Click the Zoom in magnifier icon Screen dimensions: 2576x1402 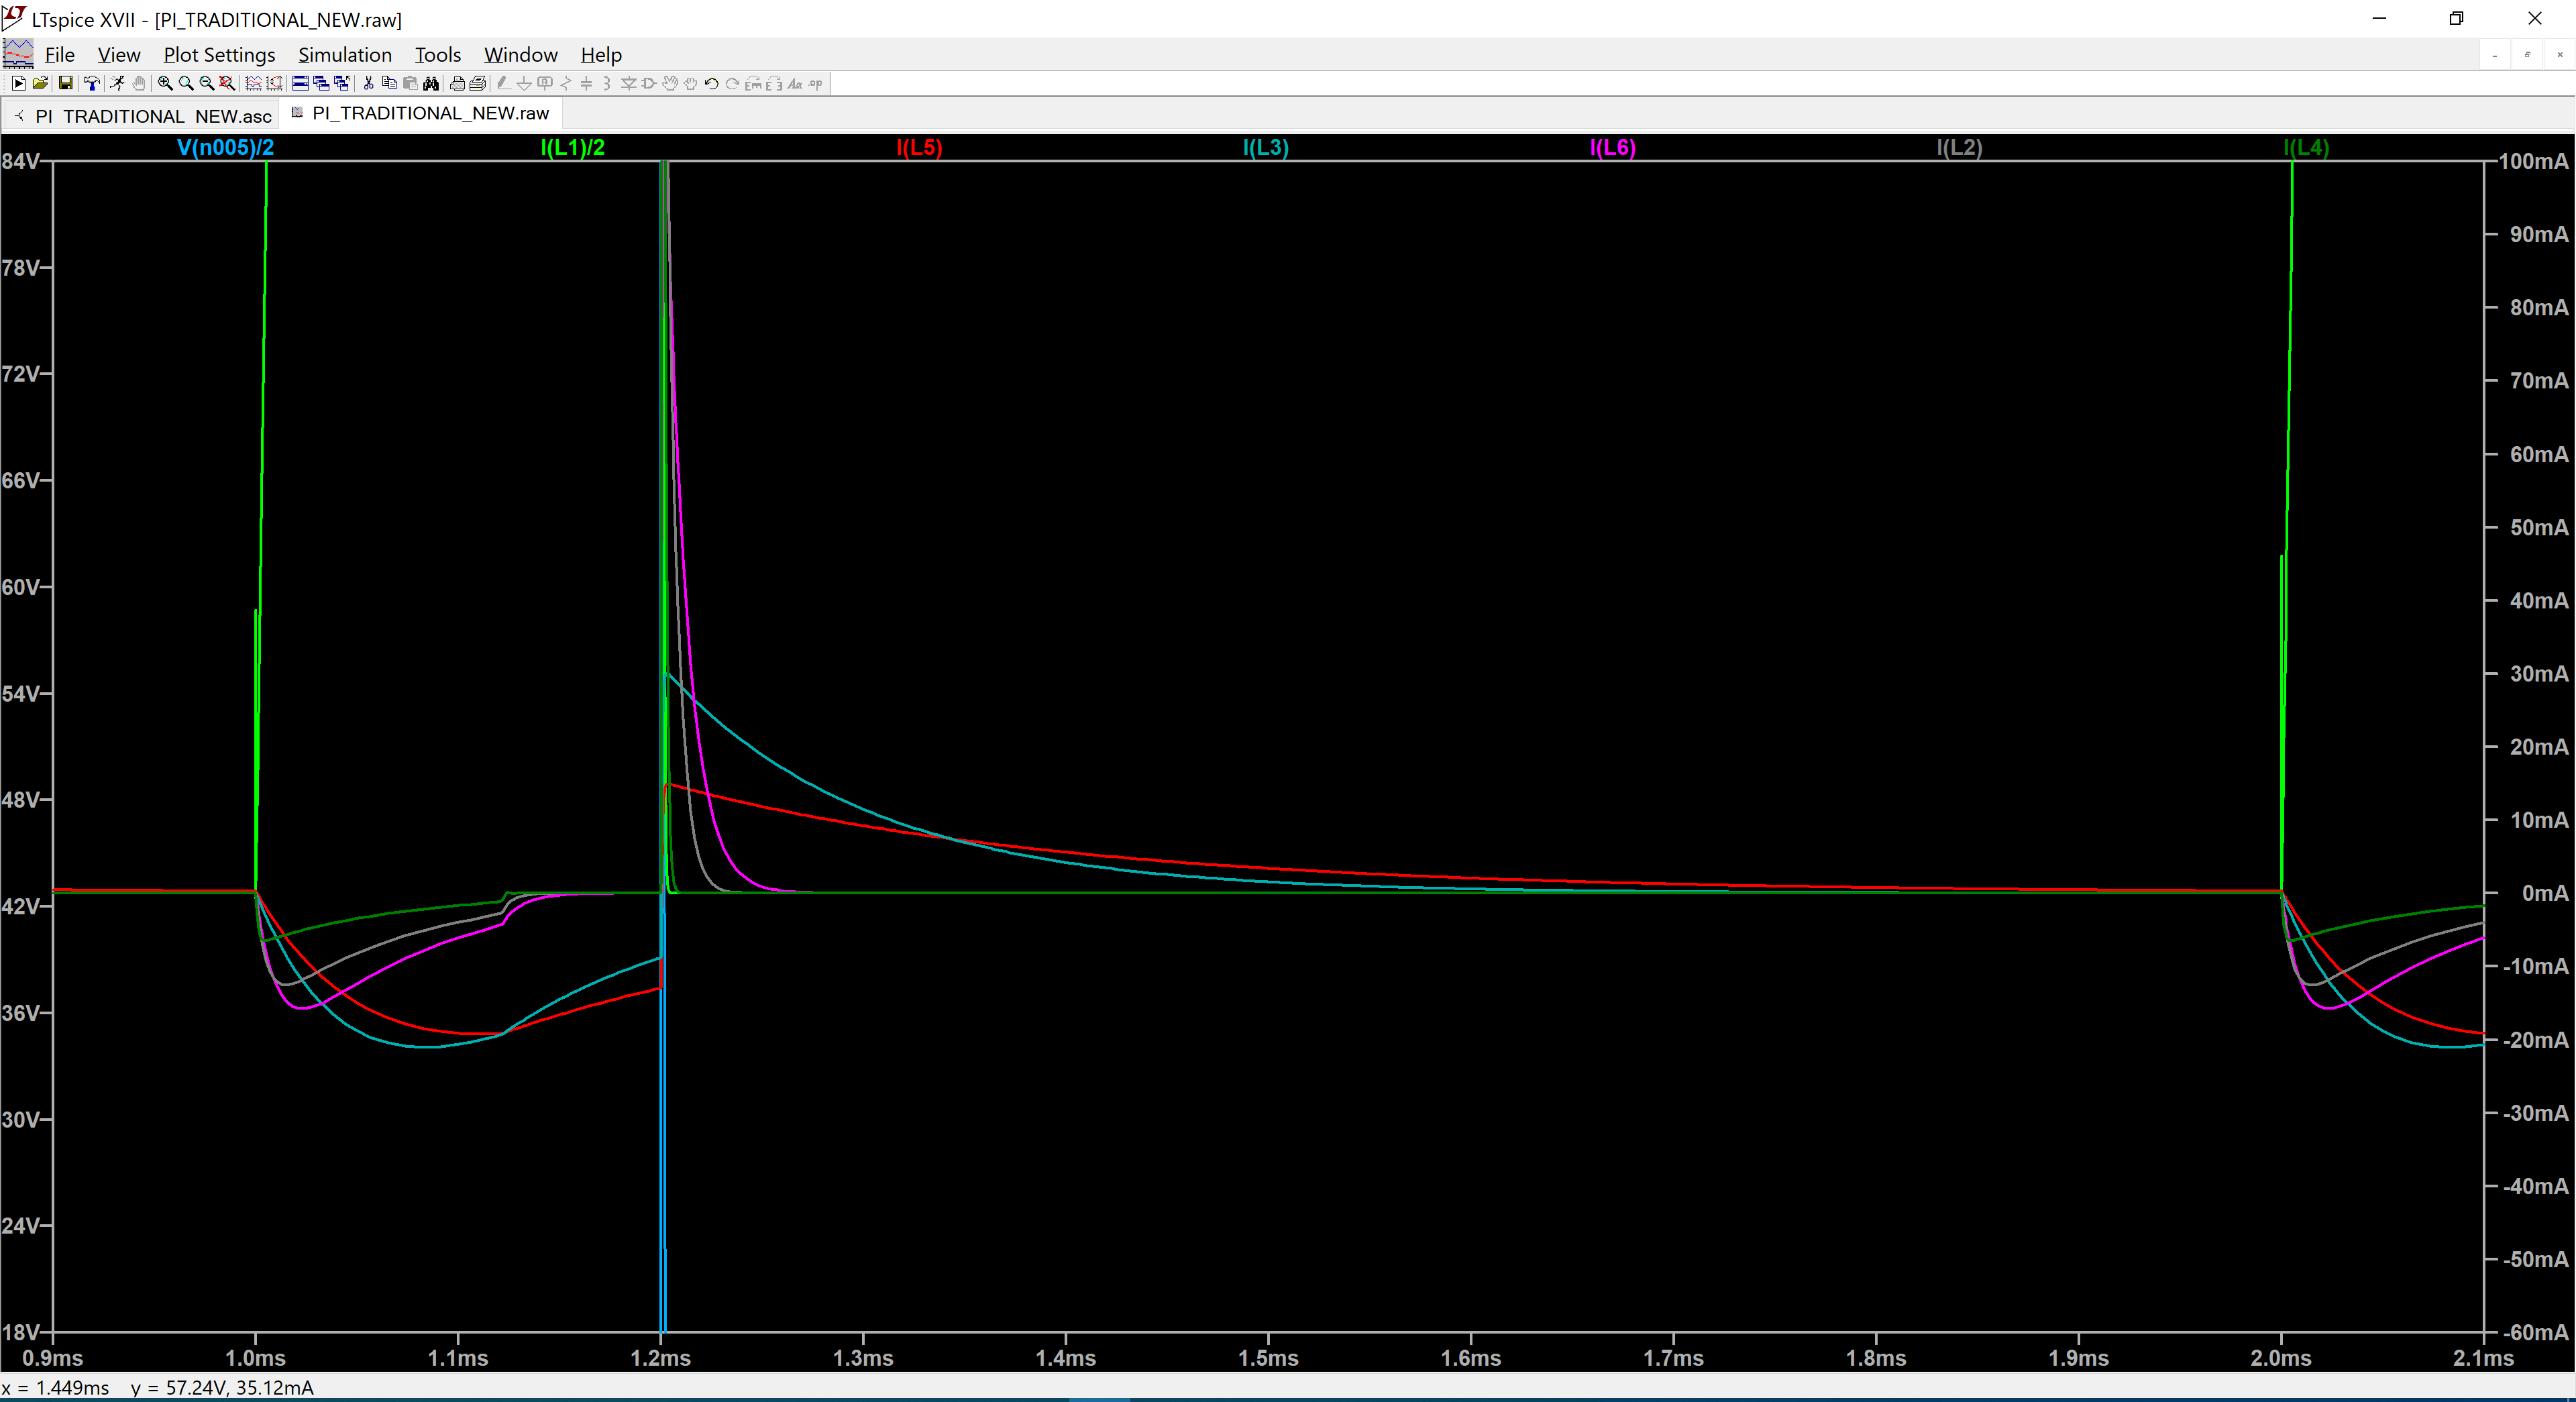165,83
